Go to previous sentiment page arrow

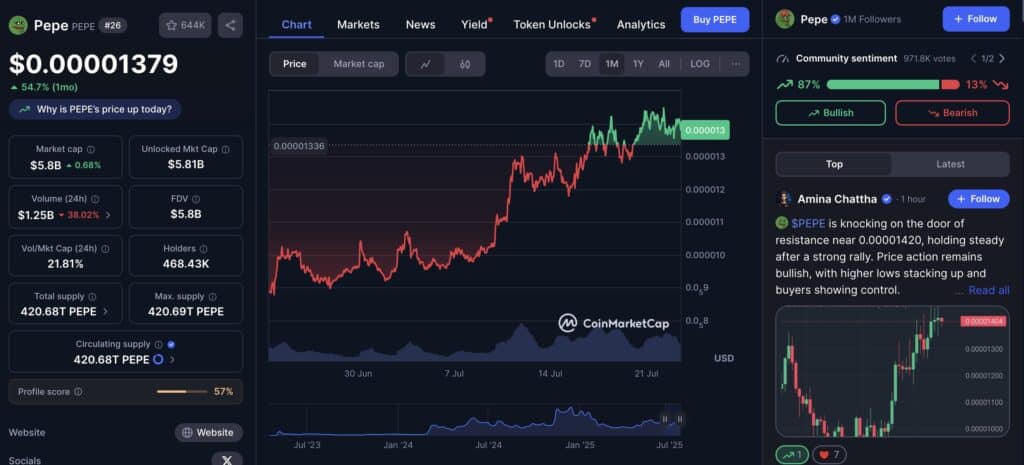[972, 59]
